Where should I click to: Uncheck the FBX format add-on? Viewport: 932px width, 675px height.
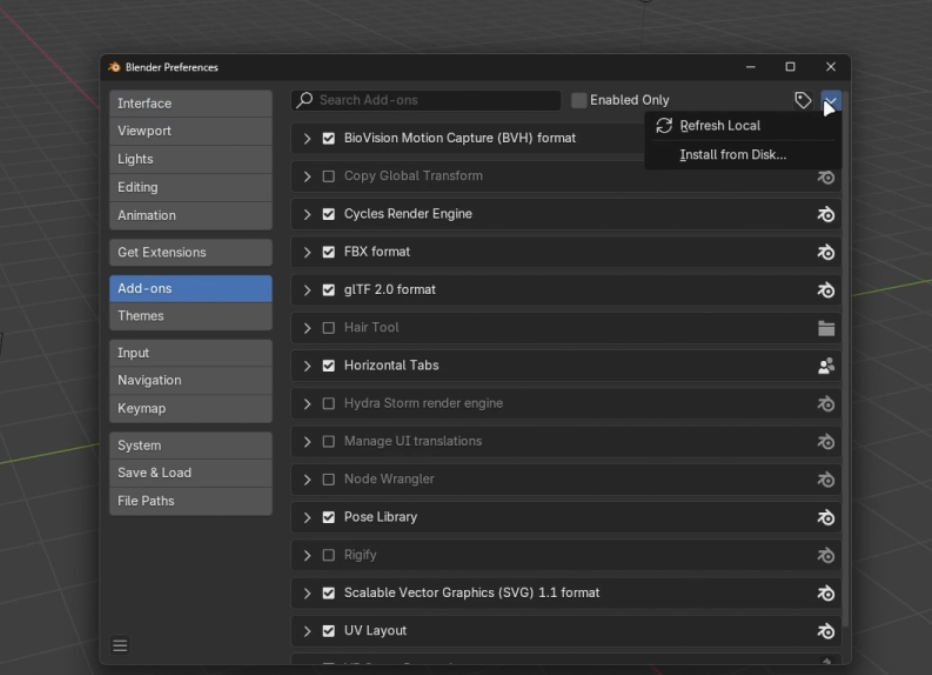coord(329,252)
